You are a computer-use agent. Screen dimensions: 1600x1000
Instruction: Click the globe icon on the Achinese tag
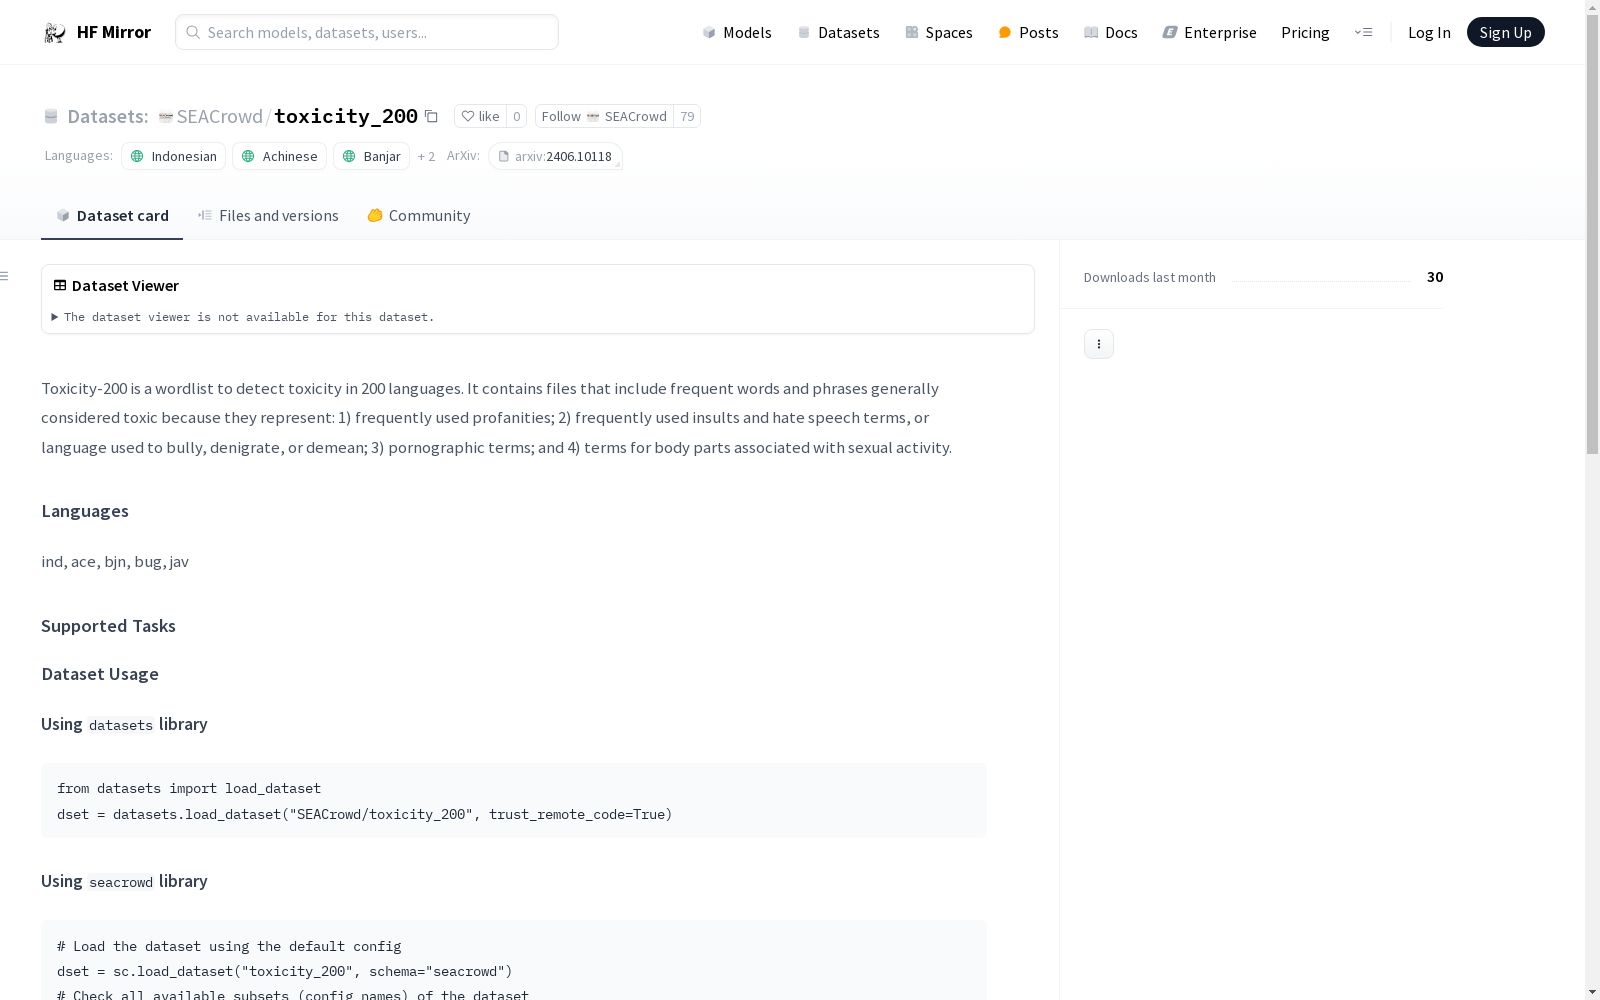[x=249, y=156]
